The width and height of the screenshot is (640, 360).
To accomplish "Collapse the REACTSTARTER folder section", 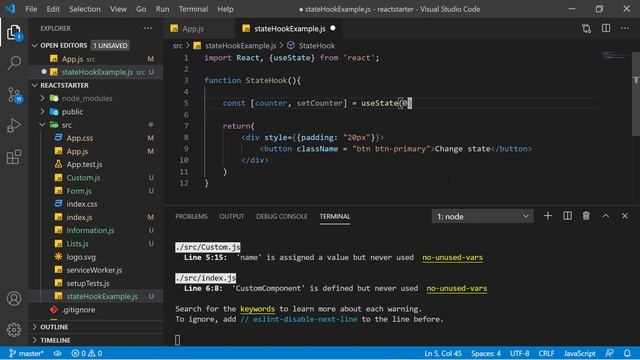I will pyautogui.click(x=35, y=85).
